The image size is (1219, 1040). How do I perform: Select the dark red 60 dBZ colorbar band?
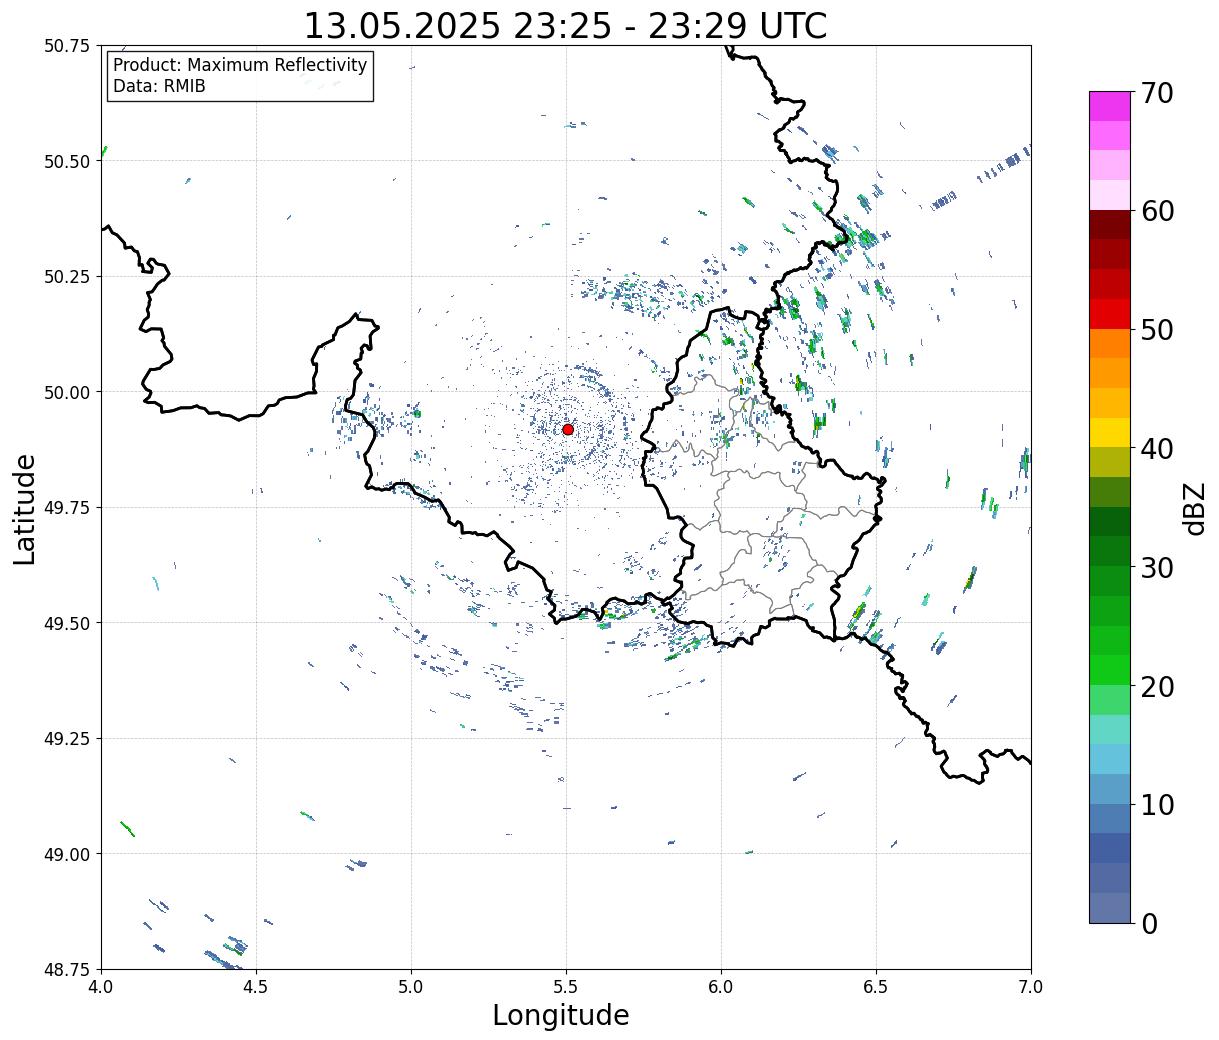[x=1110, y=224]
